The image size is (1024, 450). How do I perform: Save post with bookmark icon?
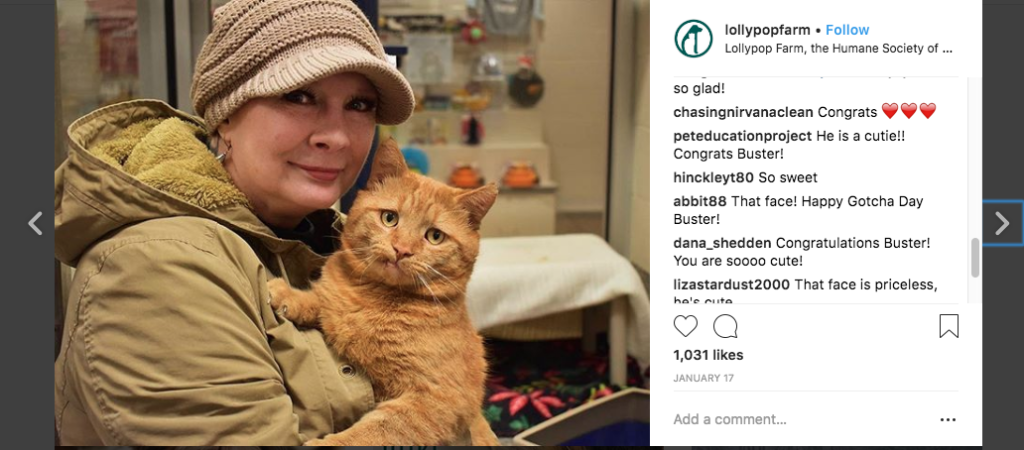click(948, 326)
